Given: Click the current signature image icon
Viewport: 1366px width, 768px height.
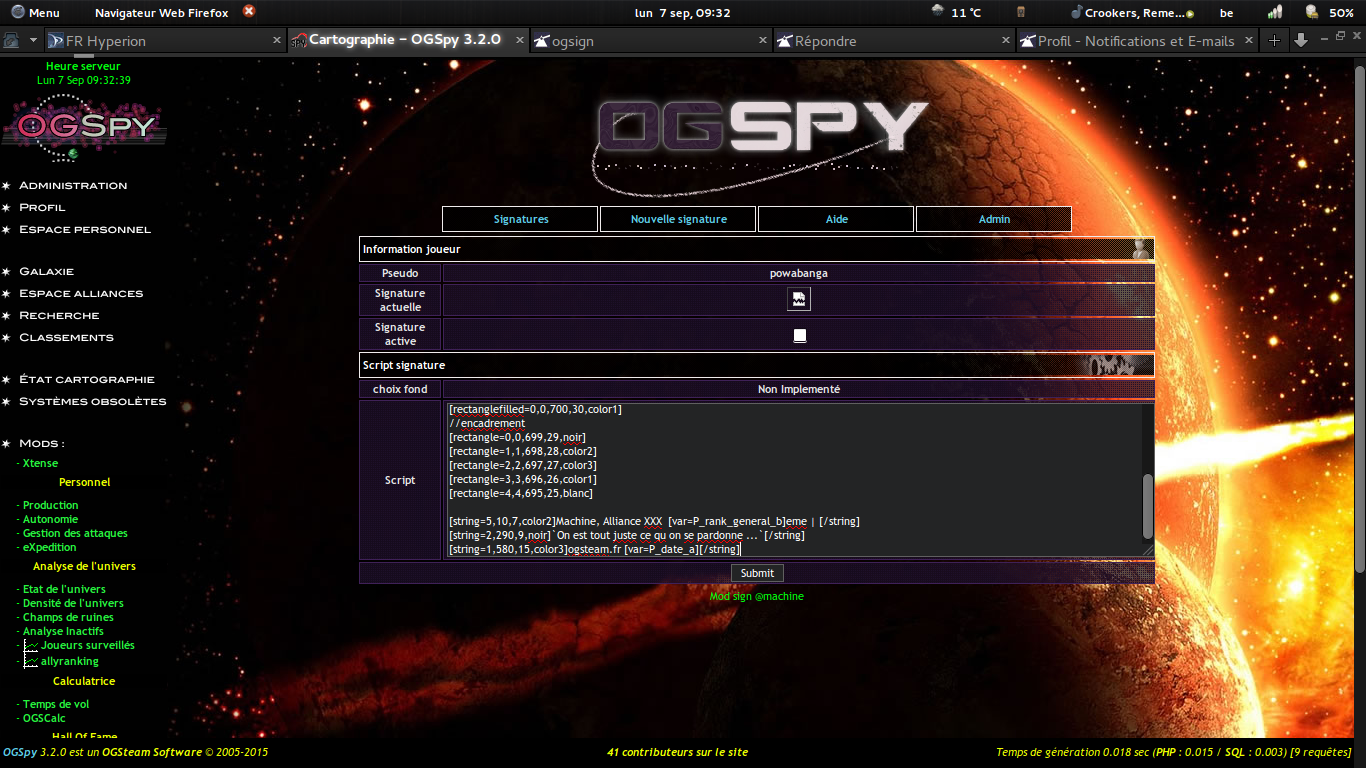Looking at the screenshot, I should pyautogui.click(x=799, y=299).
